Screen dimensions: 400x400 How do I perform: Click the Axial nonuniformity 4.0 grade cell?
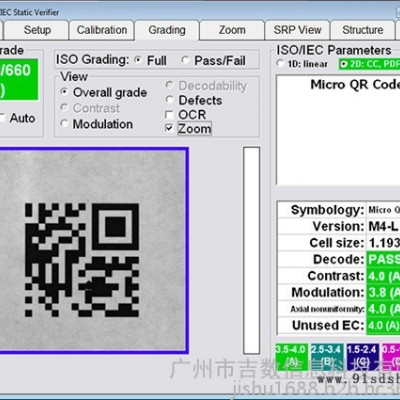click(x=383, y=309)
